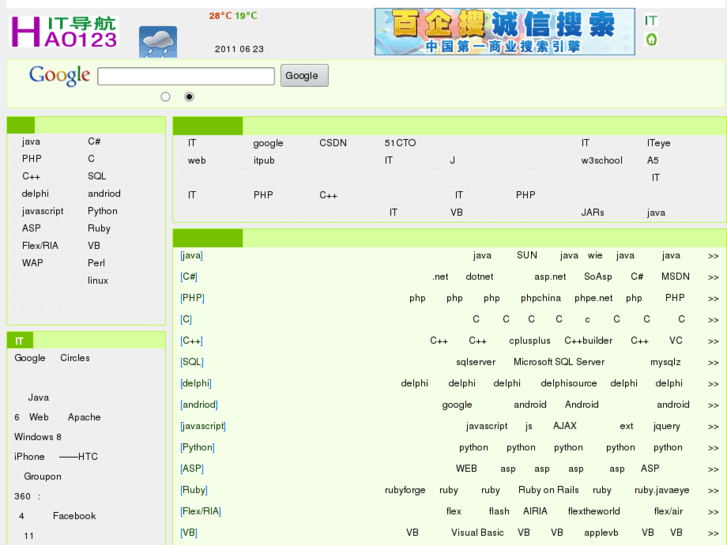Image resolution: width=727 pixels, height=545 pixels.
Task: Open the [java] category link
Action: [191, 256]
